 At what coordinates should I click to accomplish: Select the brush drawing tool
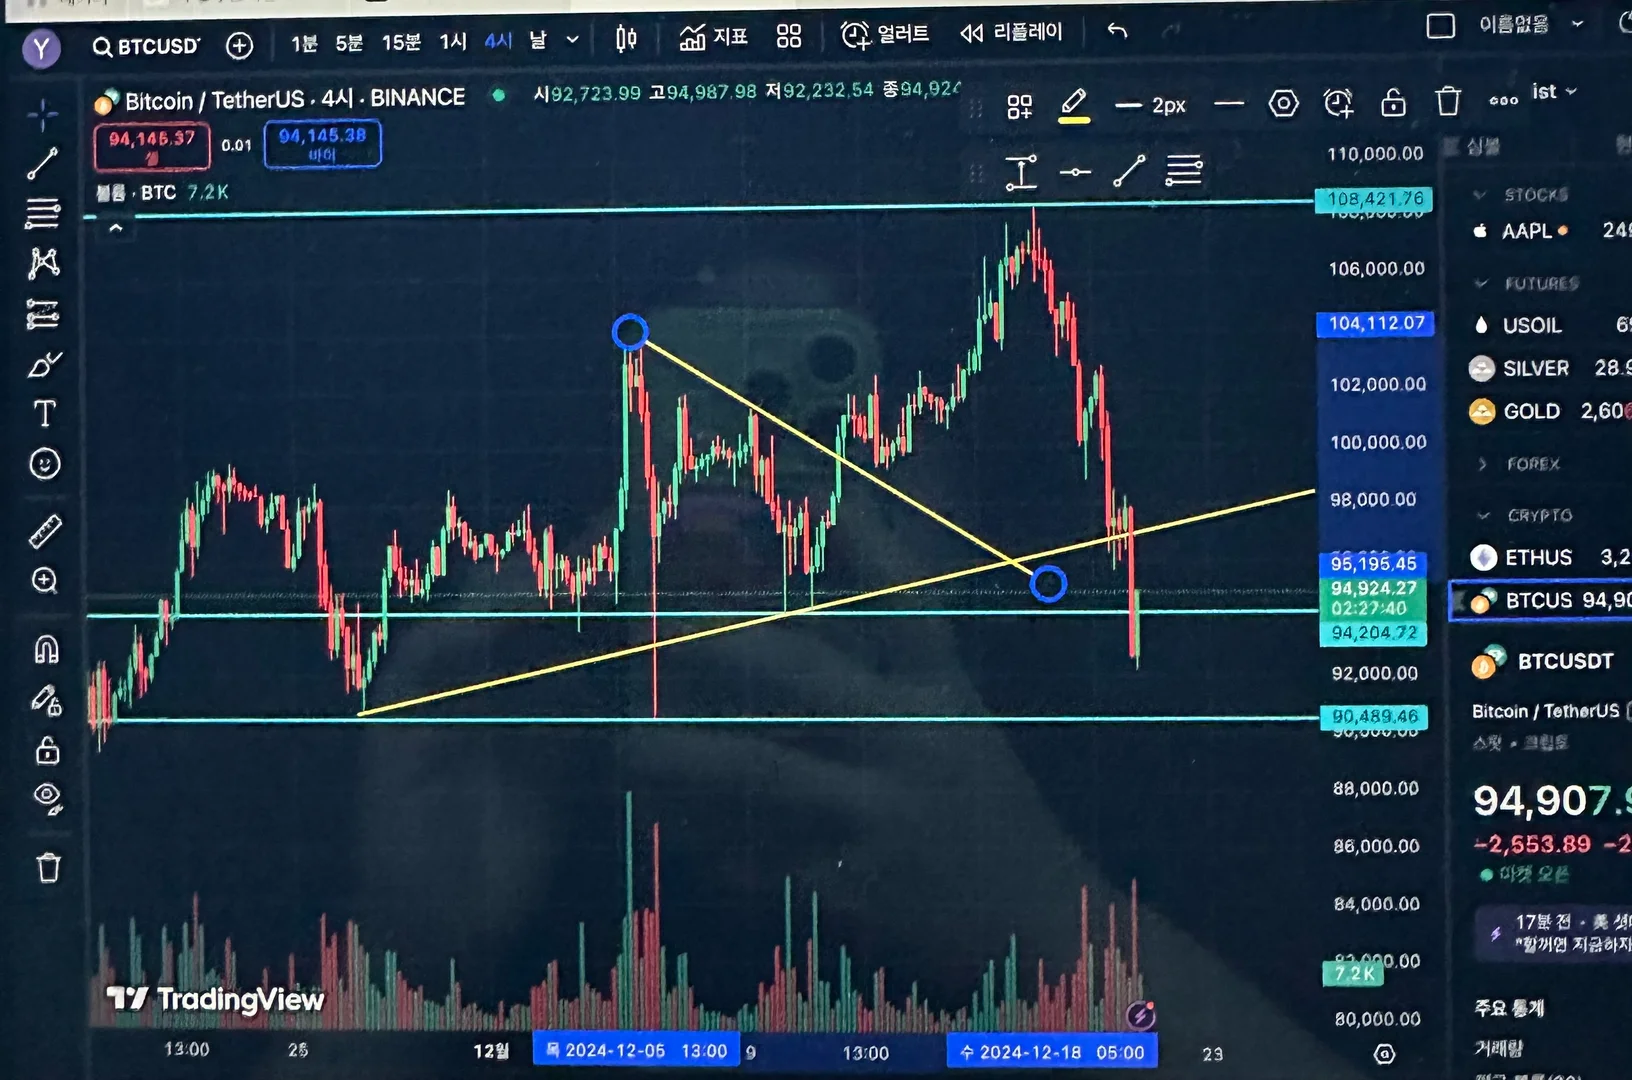click(x=44, y=365)
